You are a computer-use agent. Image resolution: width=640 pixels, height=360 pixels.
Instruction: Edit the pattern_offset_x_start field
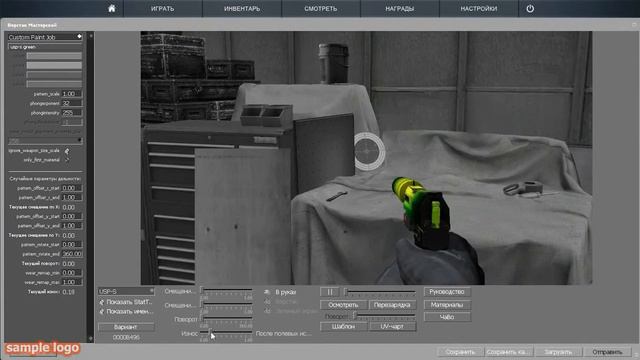tap(72, 188)
